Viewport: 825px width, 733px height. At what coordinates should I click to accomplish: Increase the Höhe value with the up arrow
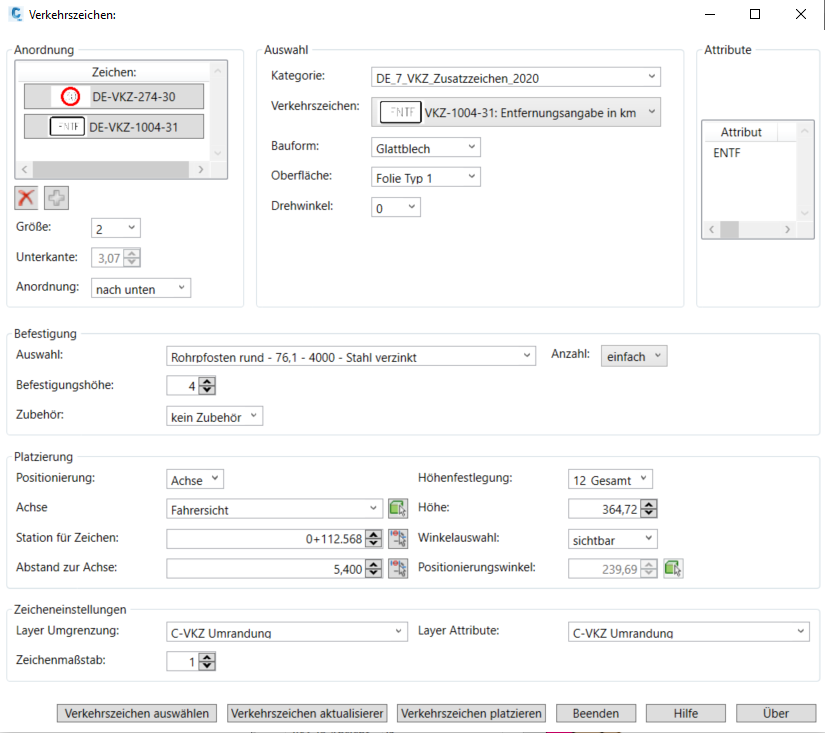649,504
